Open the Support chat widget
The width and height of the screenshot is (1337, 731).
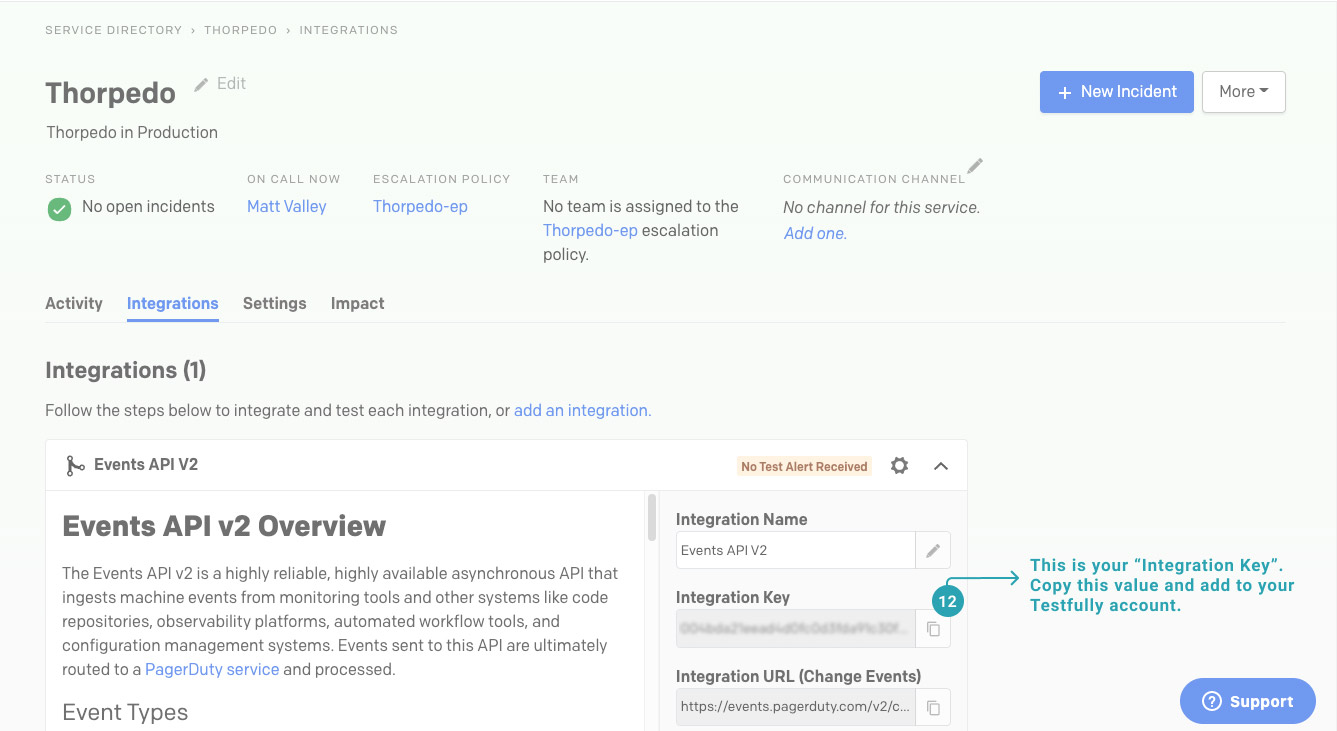click(1248, 701)
